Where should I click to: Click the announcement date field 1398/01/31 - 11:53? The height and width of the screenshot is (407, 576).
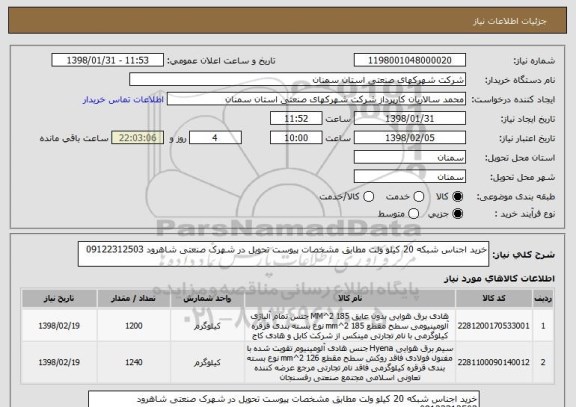(108, 60)
